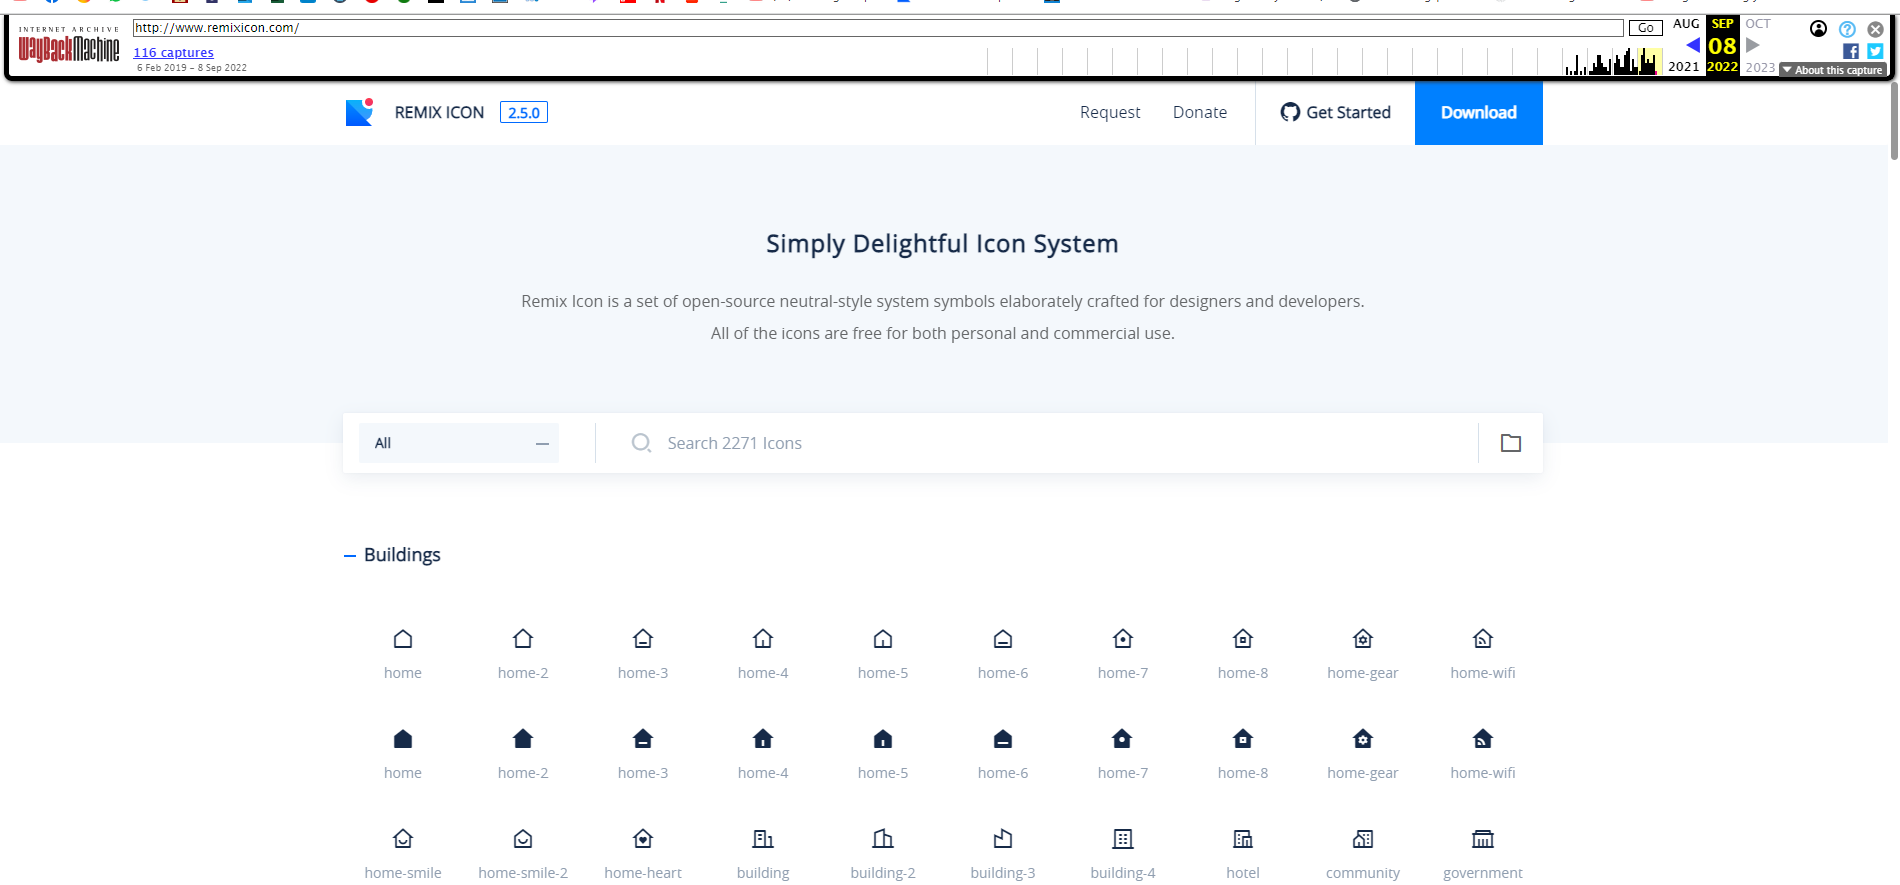Choose the filled home-gear icon
Screen dimensions: 1900x885
1363,739
